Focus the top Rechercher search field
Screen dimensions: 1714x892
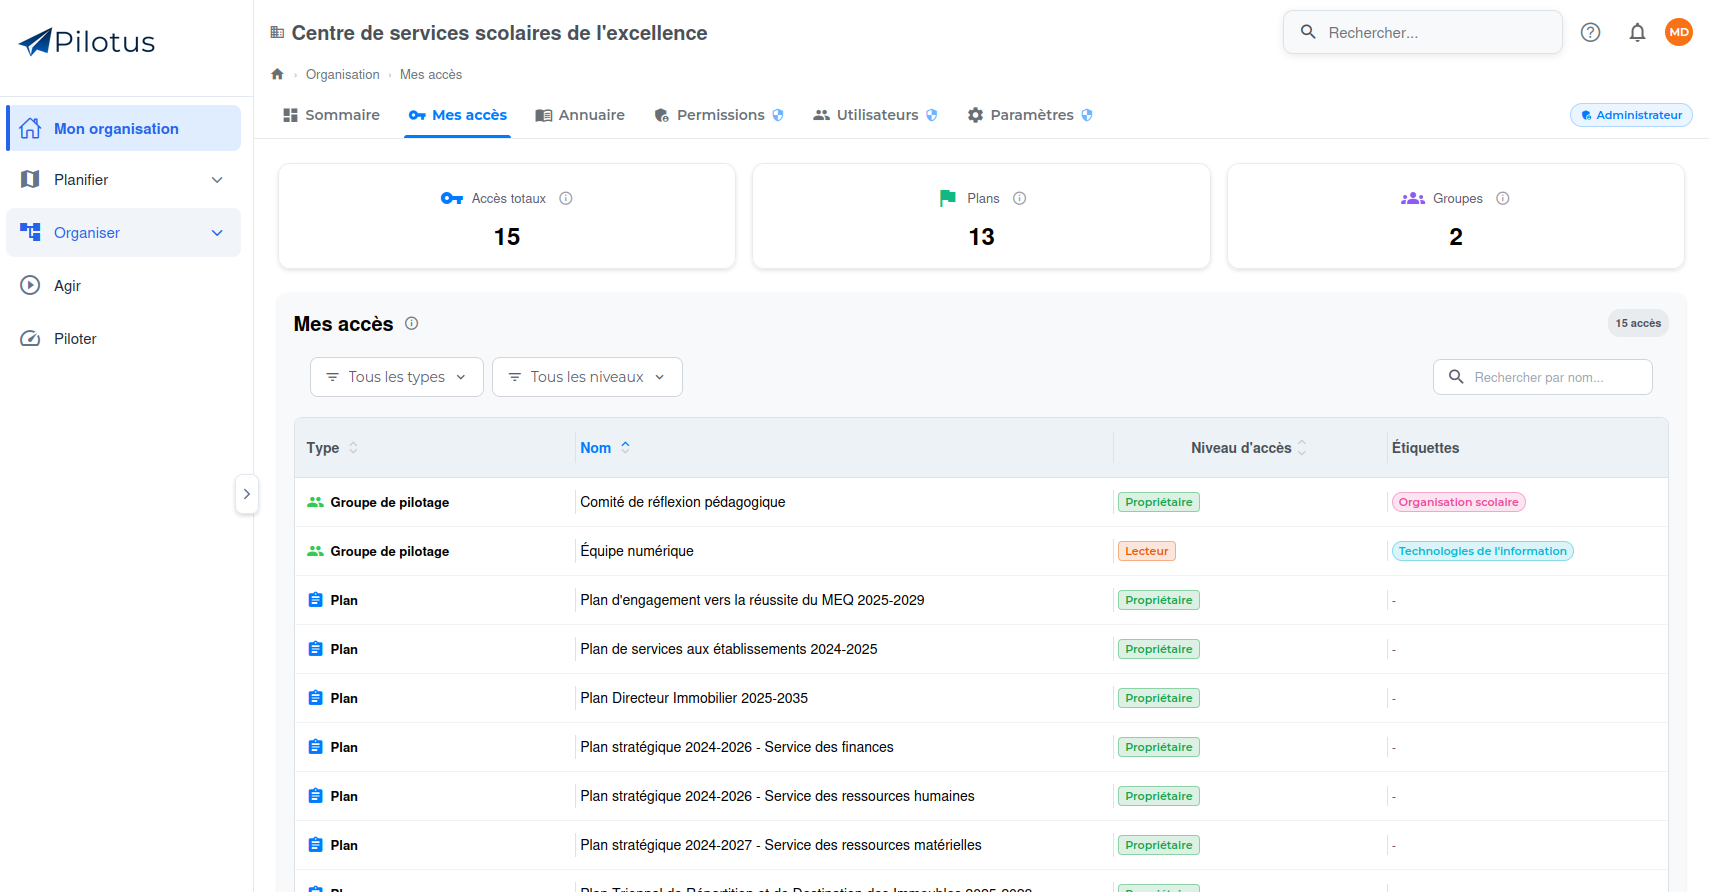pyautogui.click(x=1423, y=32)
